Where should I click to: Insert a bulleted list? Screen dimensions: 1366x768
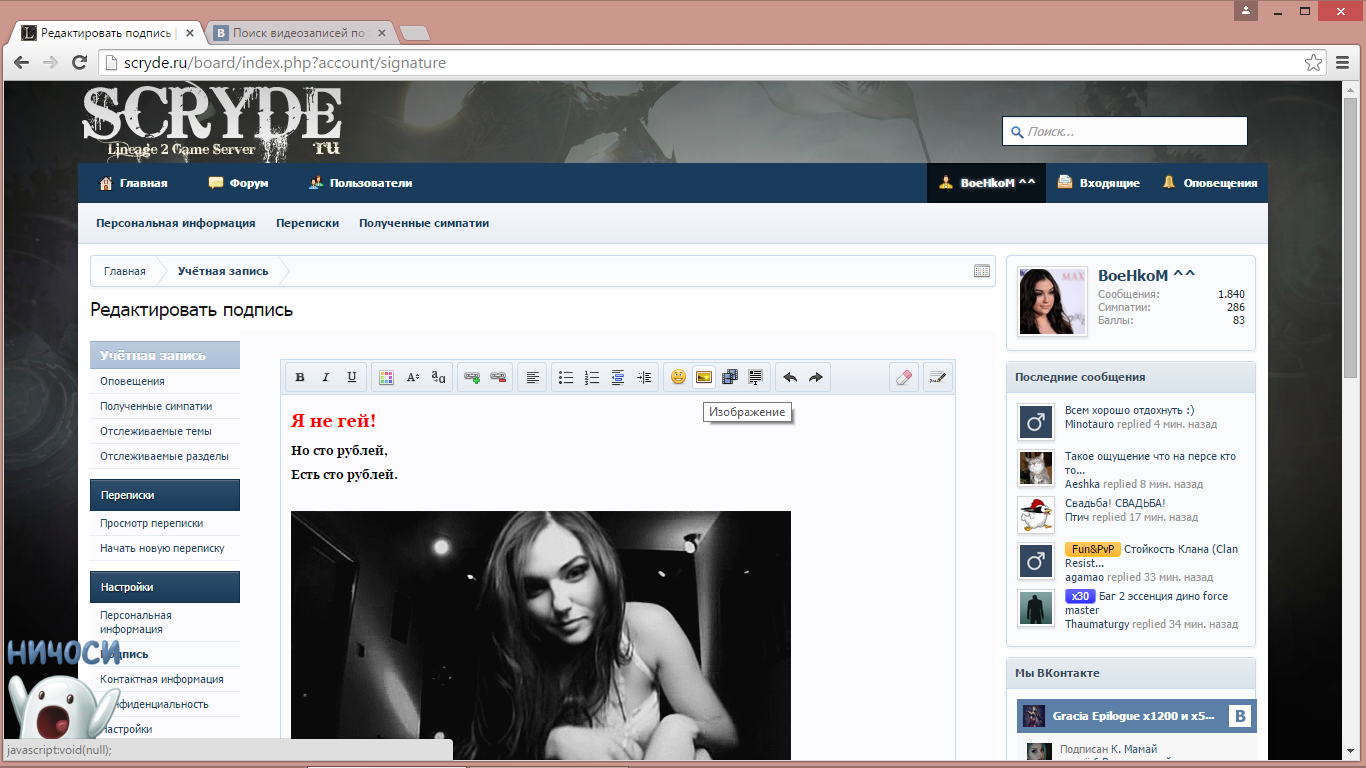[x=566, y=377]
